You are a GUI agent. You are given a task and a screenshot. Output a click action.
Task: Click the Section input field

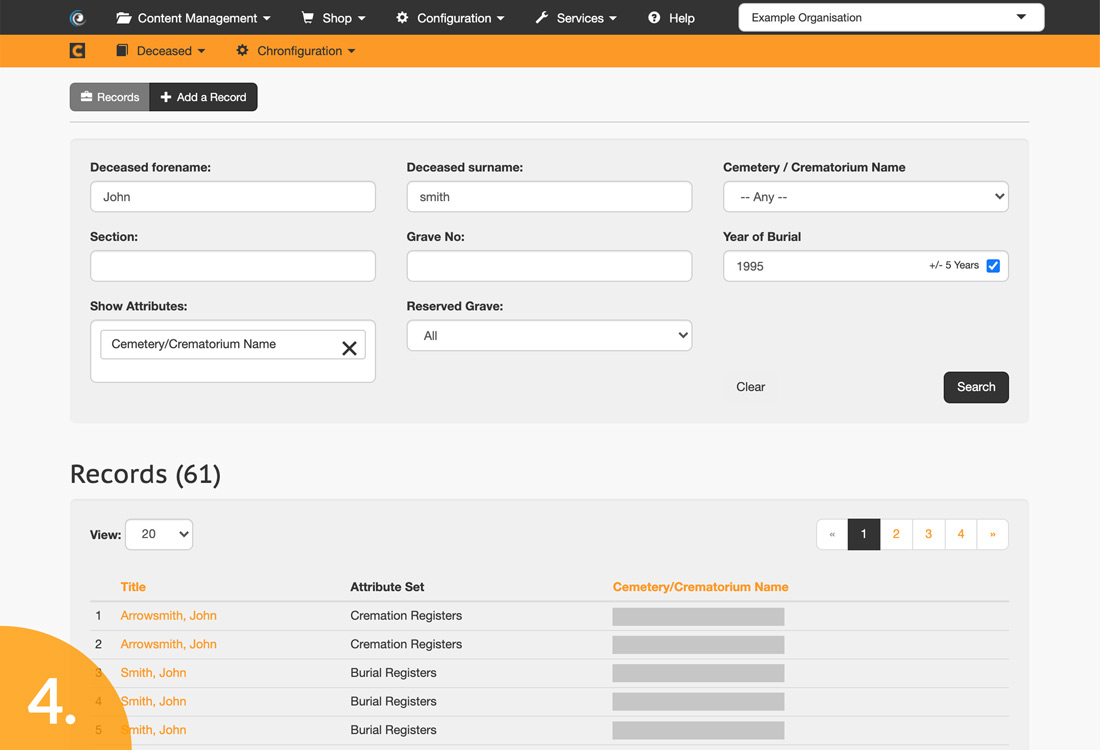coord(233,267)
